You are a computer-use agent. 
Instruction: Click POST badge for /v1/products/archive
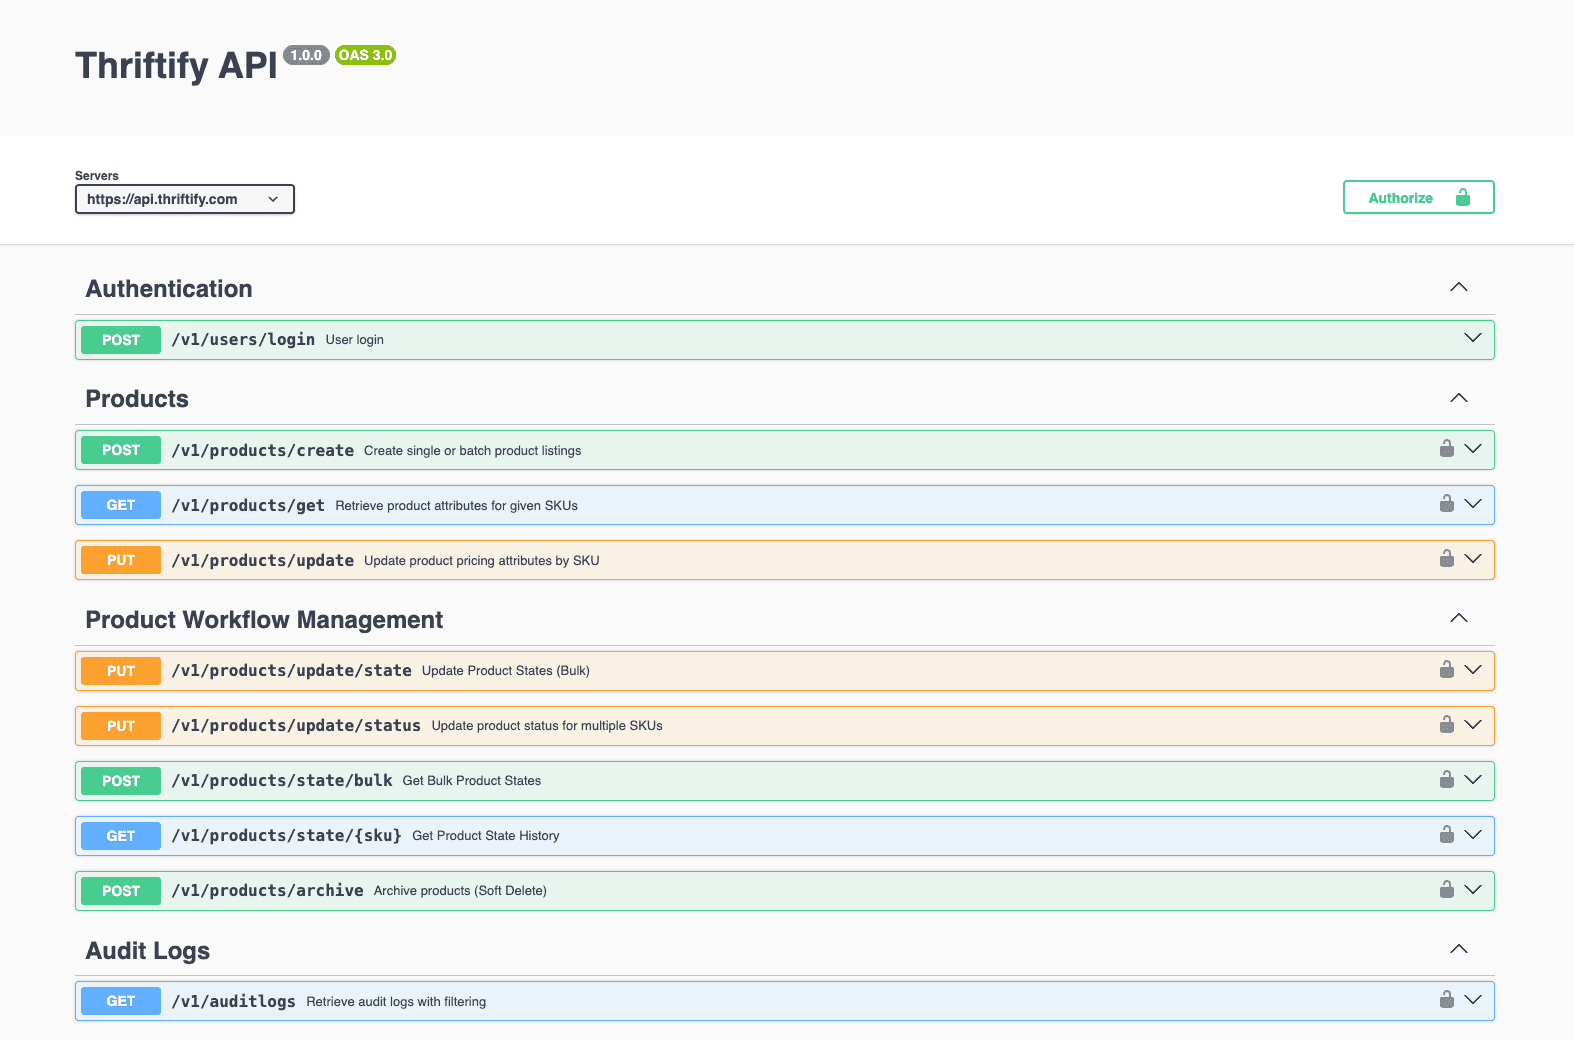[x=121, y=891]
